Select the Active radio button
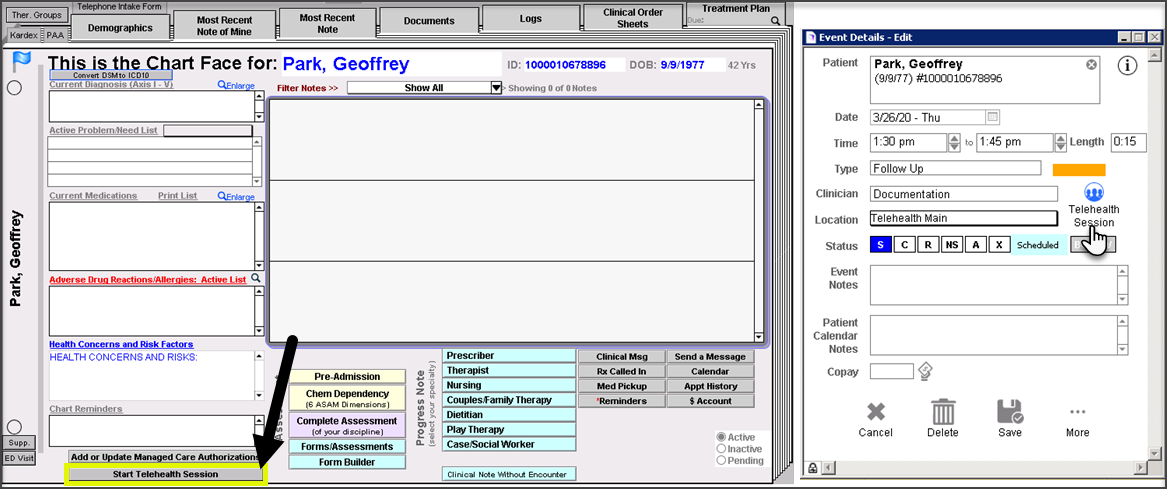 tap(721, 437)
